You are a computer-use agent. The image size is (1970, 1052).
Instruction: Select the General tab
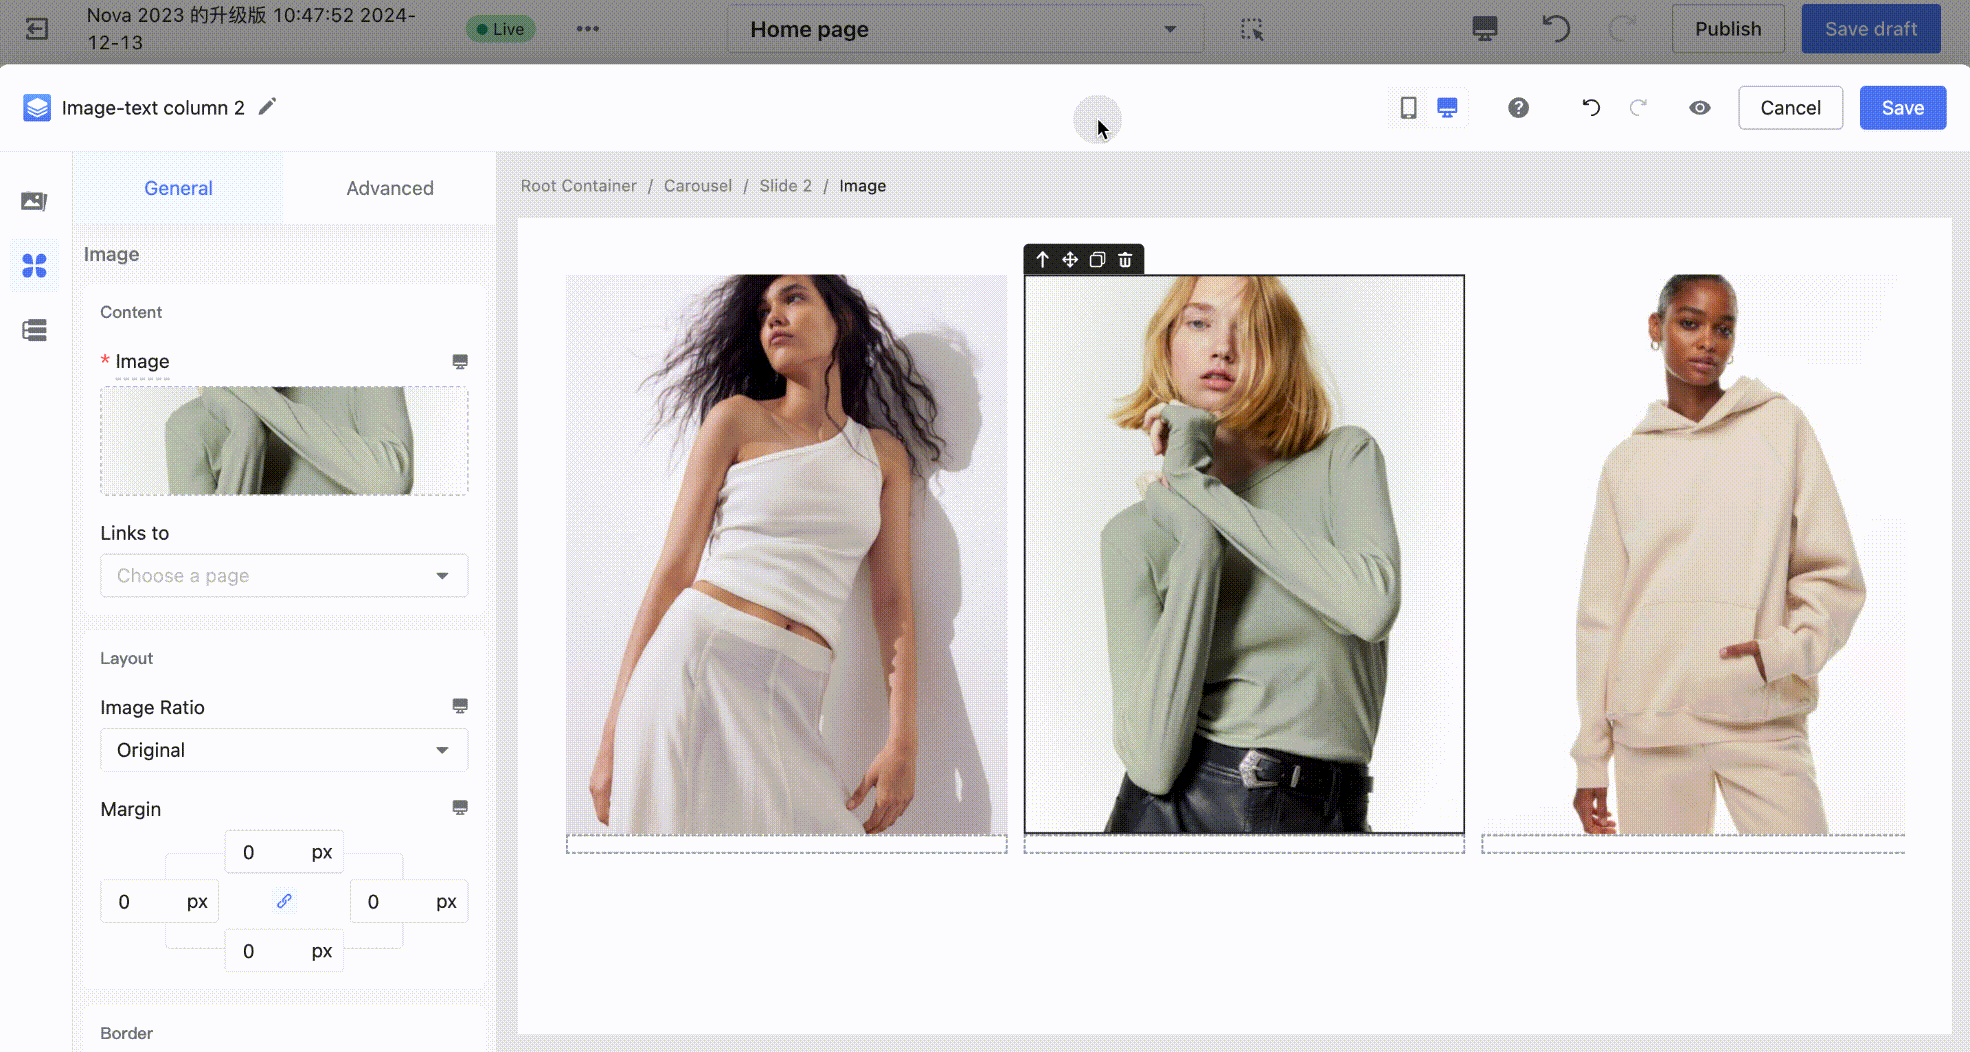click(x=178, y=188)
